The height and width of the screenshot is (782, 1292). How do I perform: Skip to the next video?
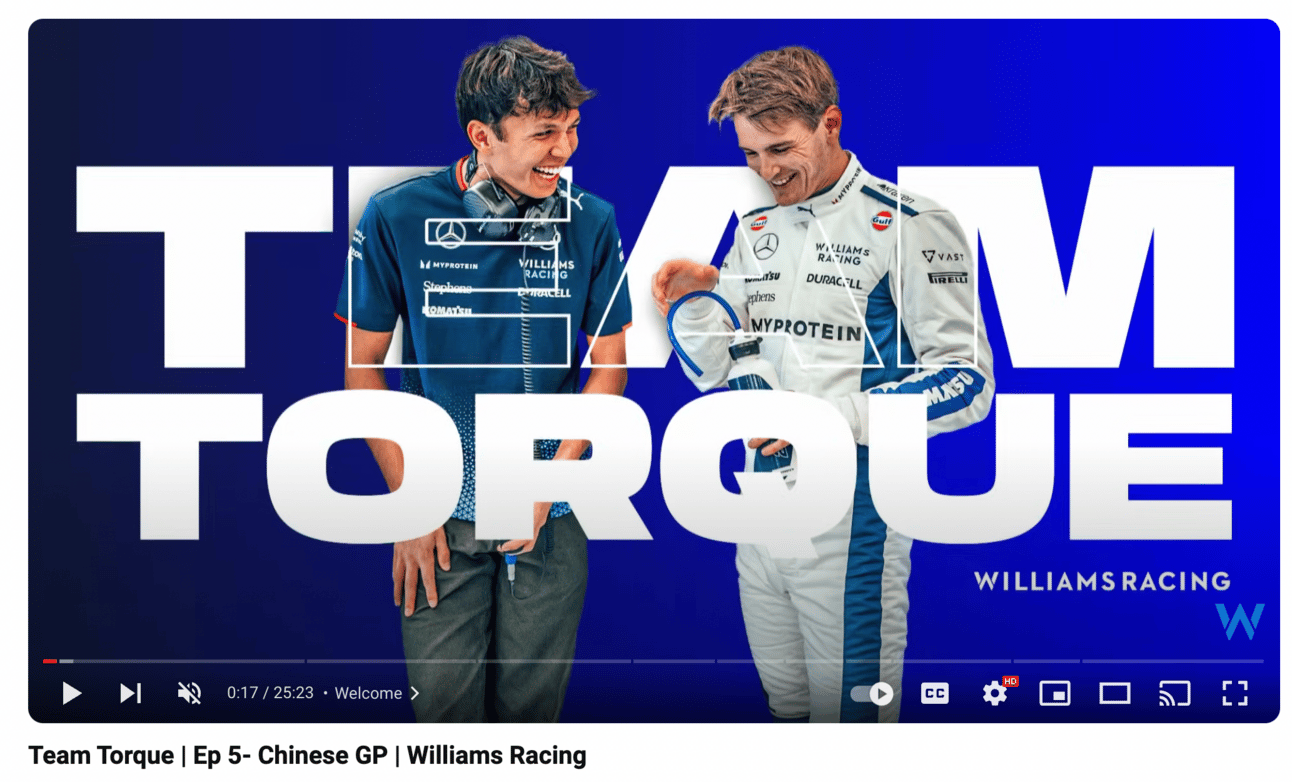point(130,693)
